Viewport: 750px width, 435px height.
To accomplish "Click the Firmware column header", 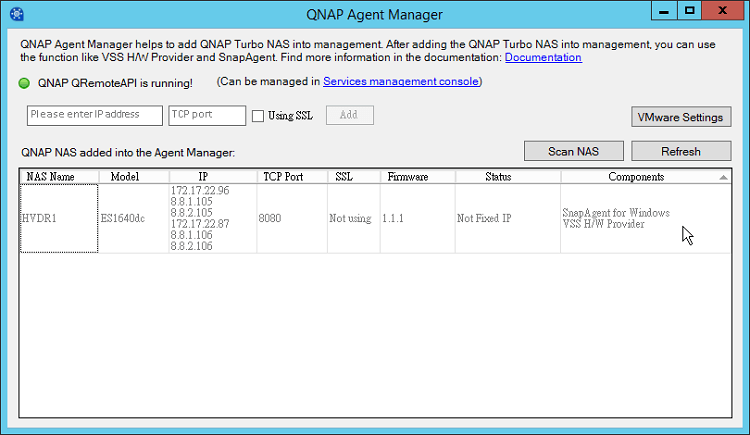I will [407, 177].
